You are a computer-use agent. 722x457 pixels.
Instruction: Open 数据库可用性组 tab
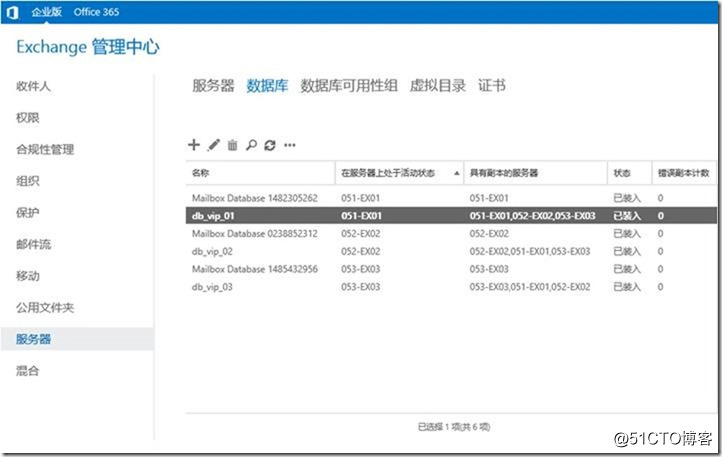point(349,86)
